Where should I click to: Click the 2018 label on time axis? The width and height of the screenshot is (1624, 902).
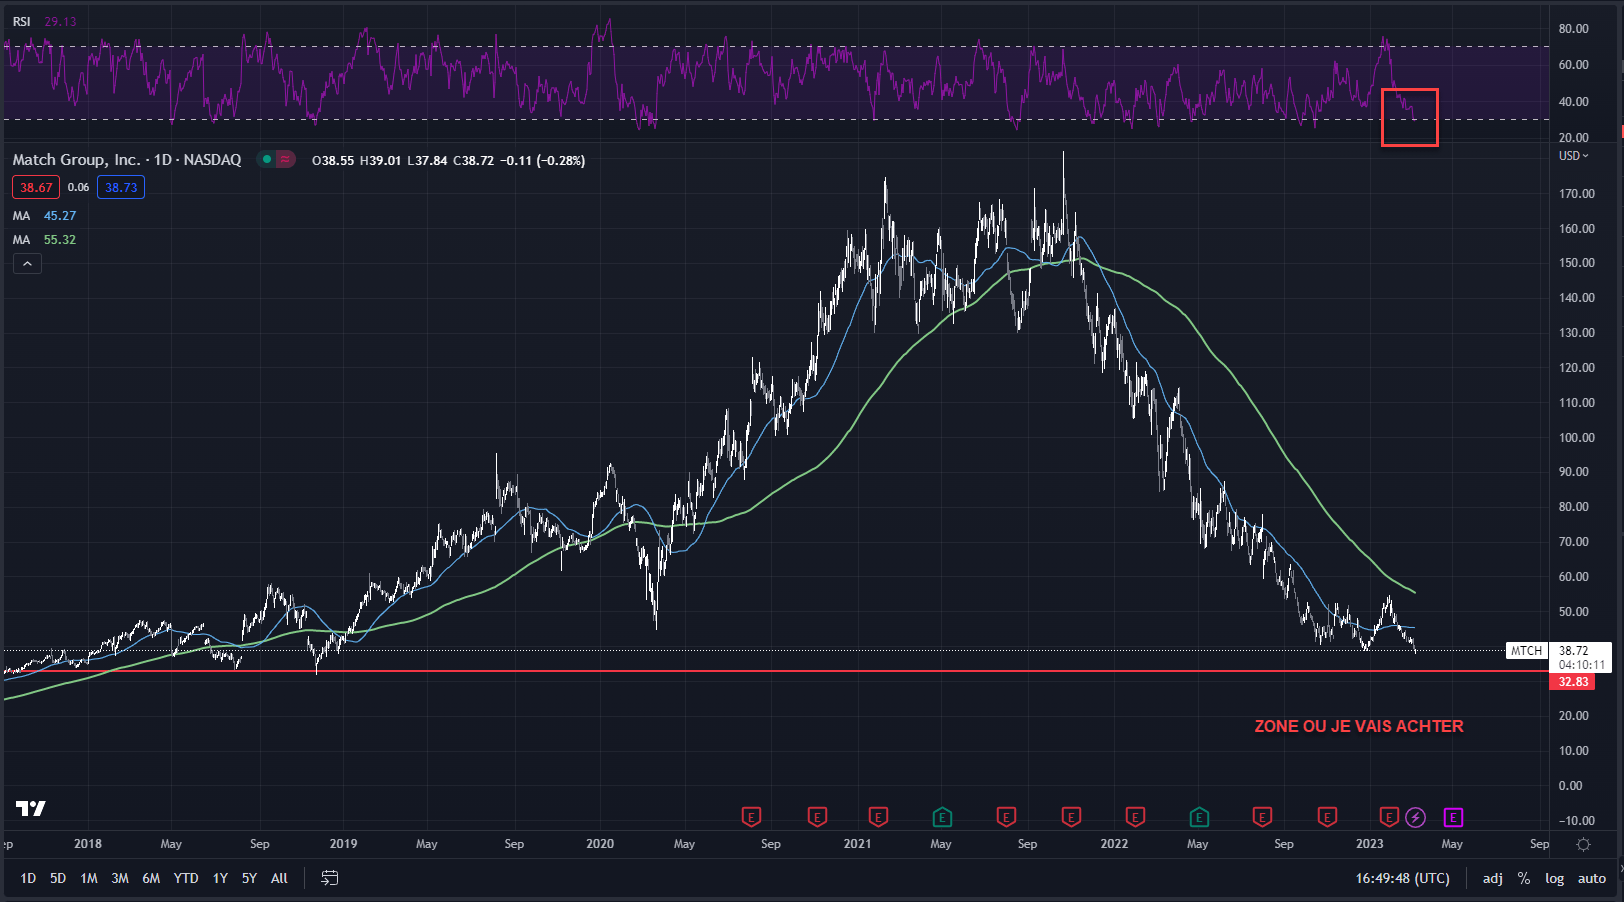tap(88, 844)
